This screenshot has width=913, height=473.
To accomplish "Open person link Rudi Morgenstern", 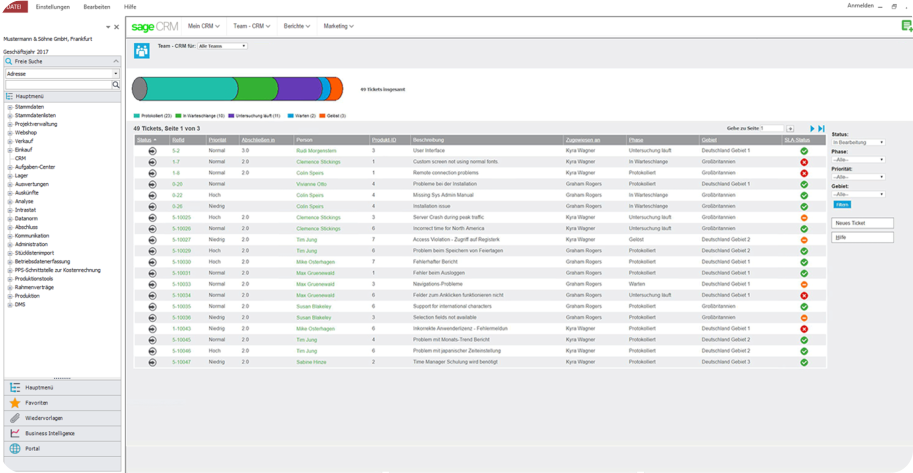I will (x=317, y=151).
